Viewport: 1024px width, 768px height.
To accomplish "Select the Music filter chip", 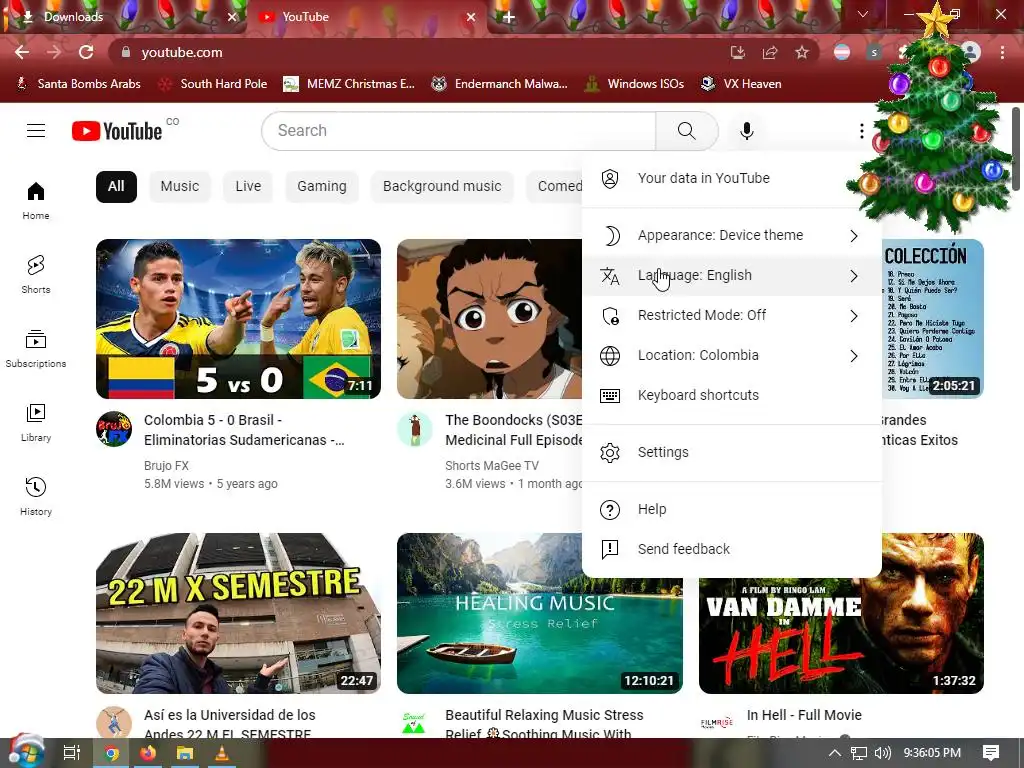I will coord(180,186).
